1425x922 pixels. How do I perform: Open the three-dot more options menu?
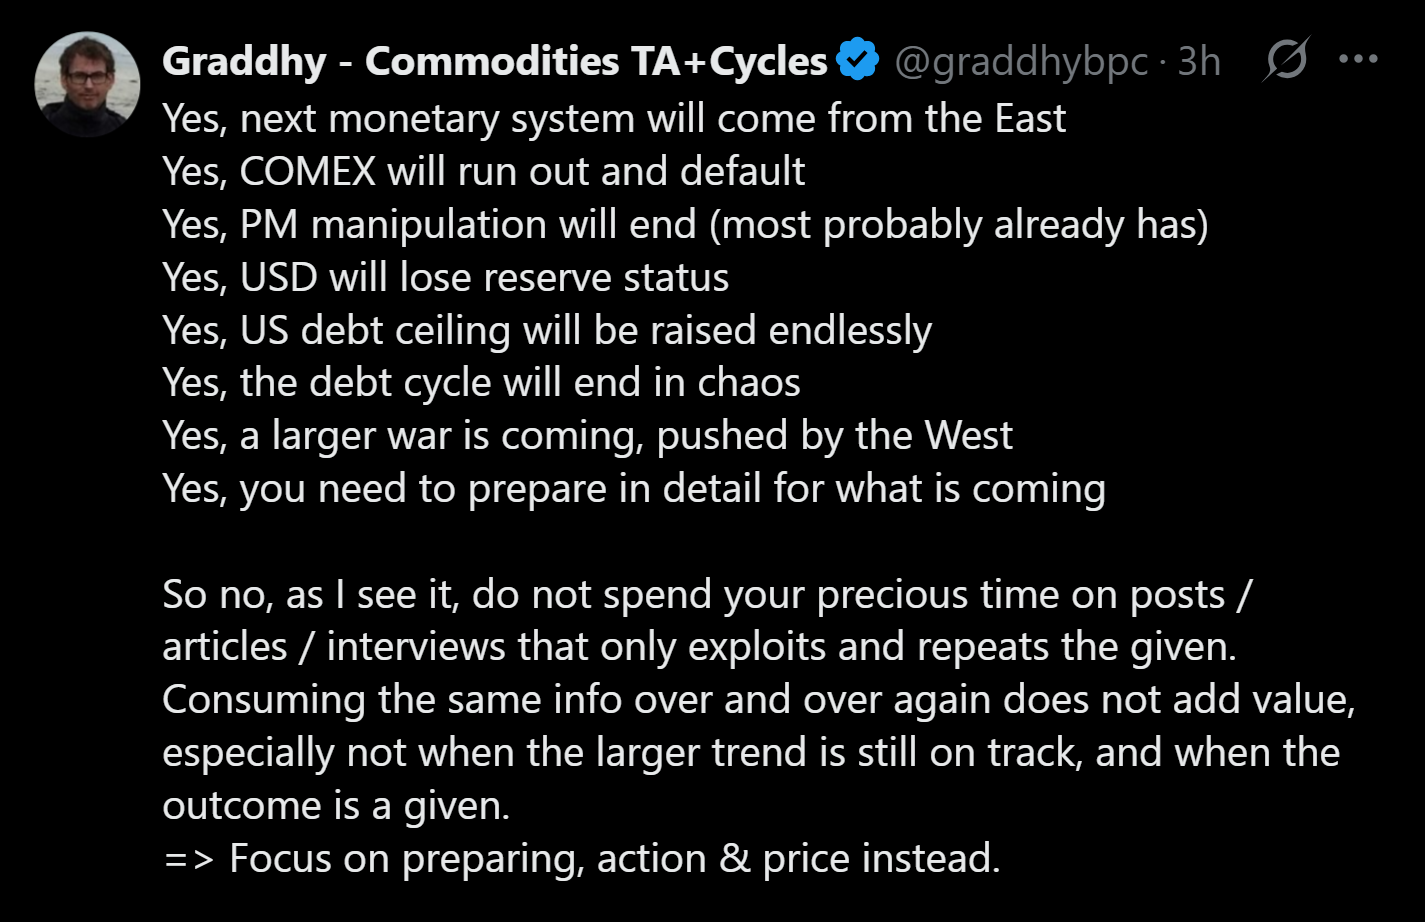coord(1358,59)
